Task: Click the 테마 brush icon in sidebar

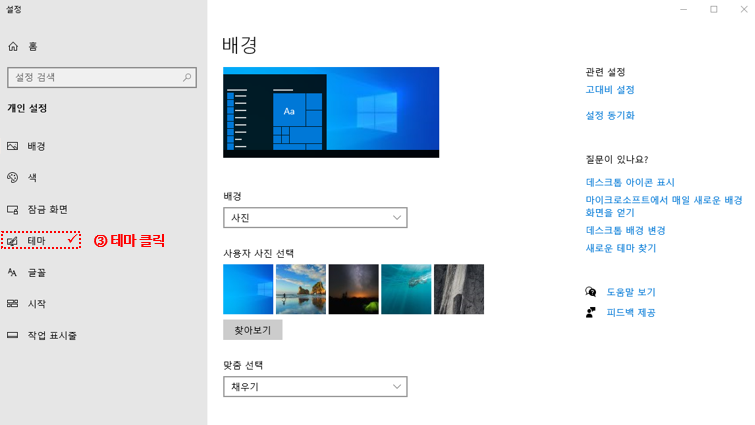Action: point(13,241)
